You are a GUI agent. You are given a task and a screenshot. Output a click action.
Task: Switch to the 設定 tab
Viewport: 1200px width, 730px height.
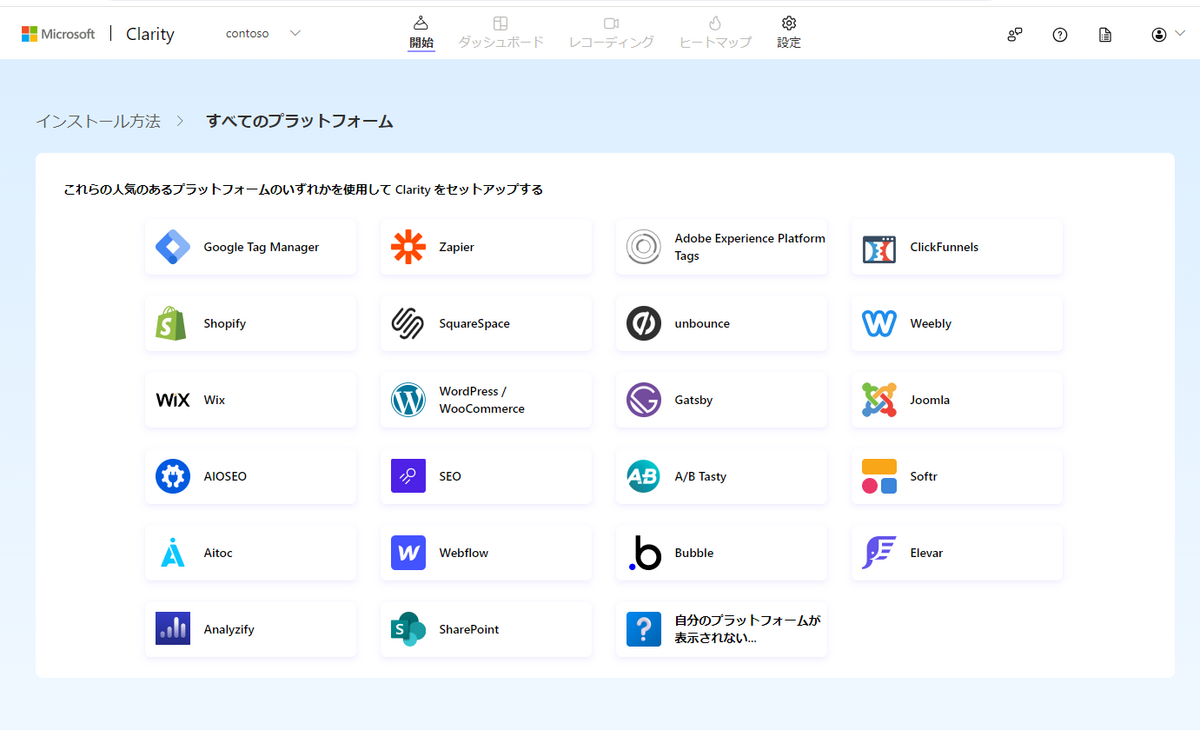[x=789, y=33]
